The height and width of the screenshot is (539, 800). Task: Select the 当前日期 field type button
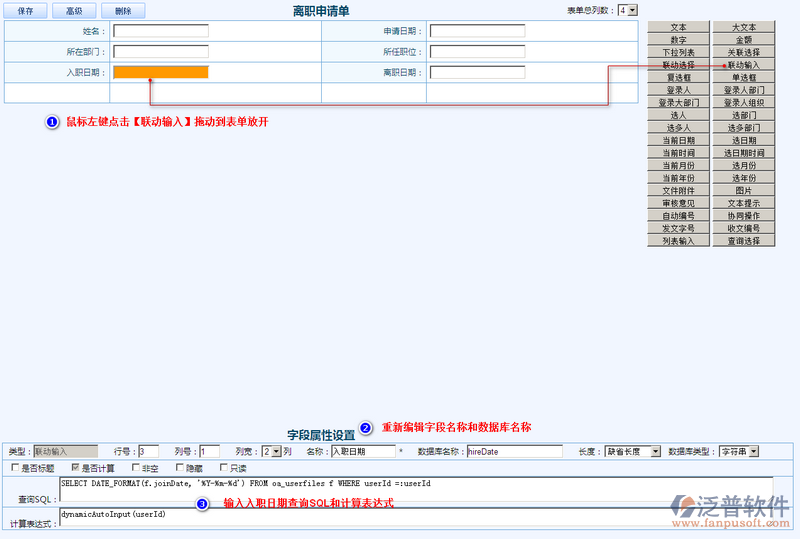click(679, 140)
